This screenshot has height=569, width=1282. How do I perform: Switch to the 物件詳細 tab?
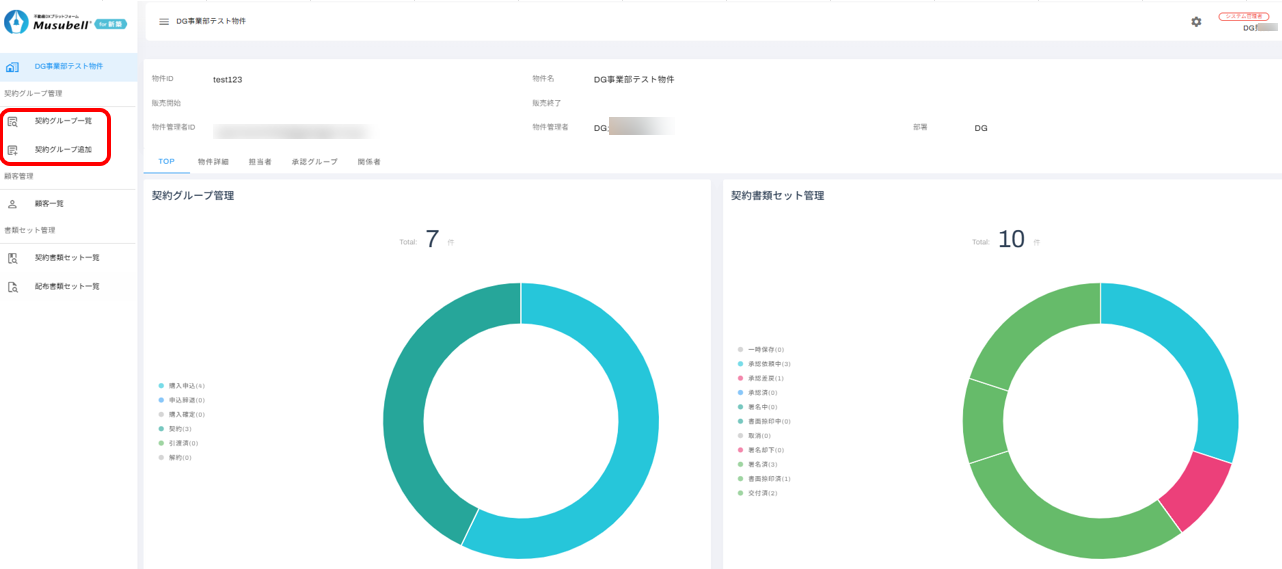point(213,161)
